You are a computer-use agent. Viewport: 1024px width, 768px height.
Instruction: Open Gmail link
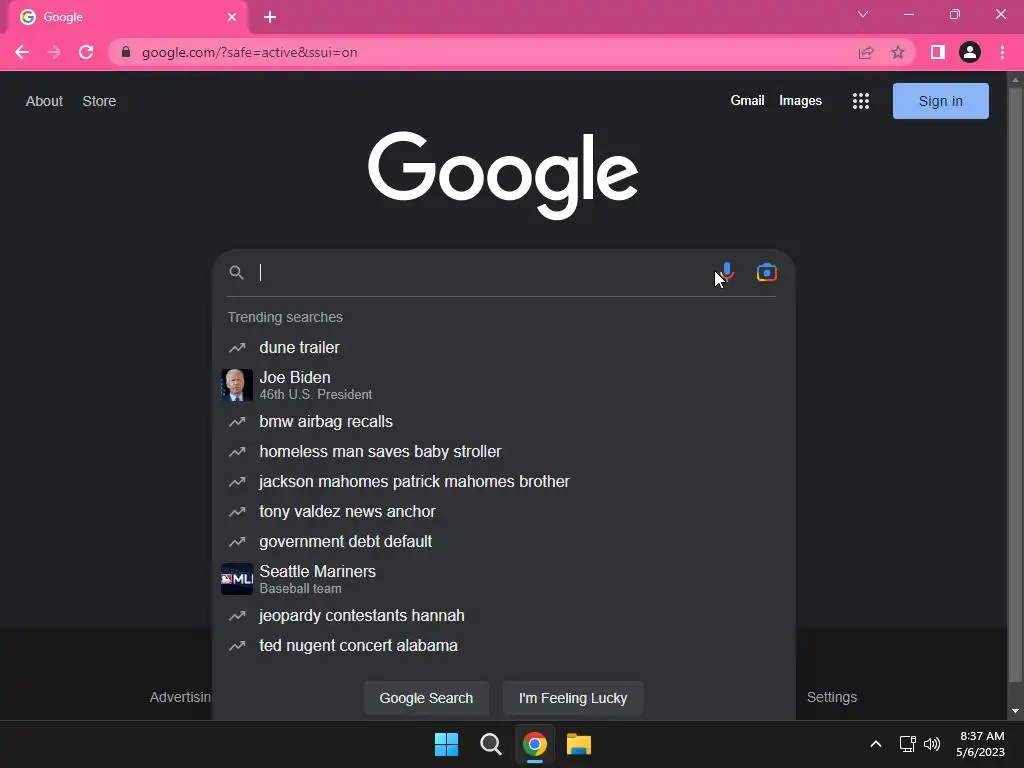click(747, 101)
